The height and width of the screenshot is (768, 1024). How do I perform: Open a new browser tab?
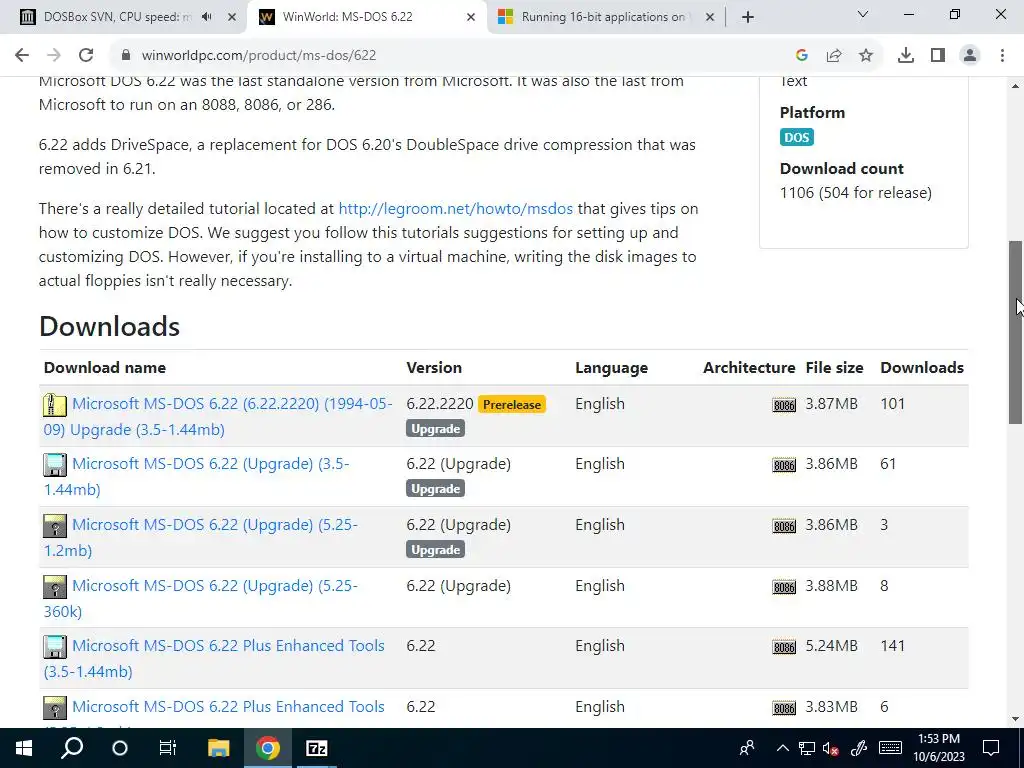click(748, 17)
